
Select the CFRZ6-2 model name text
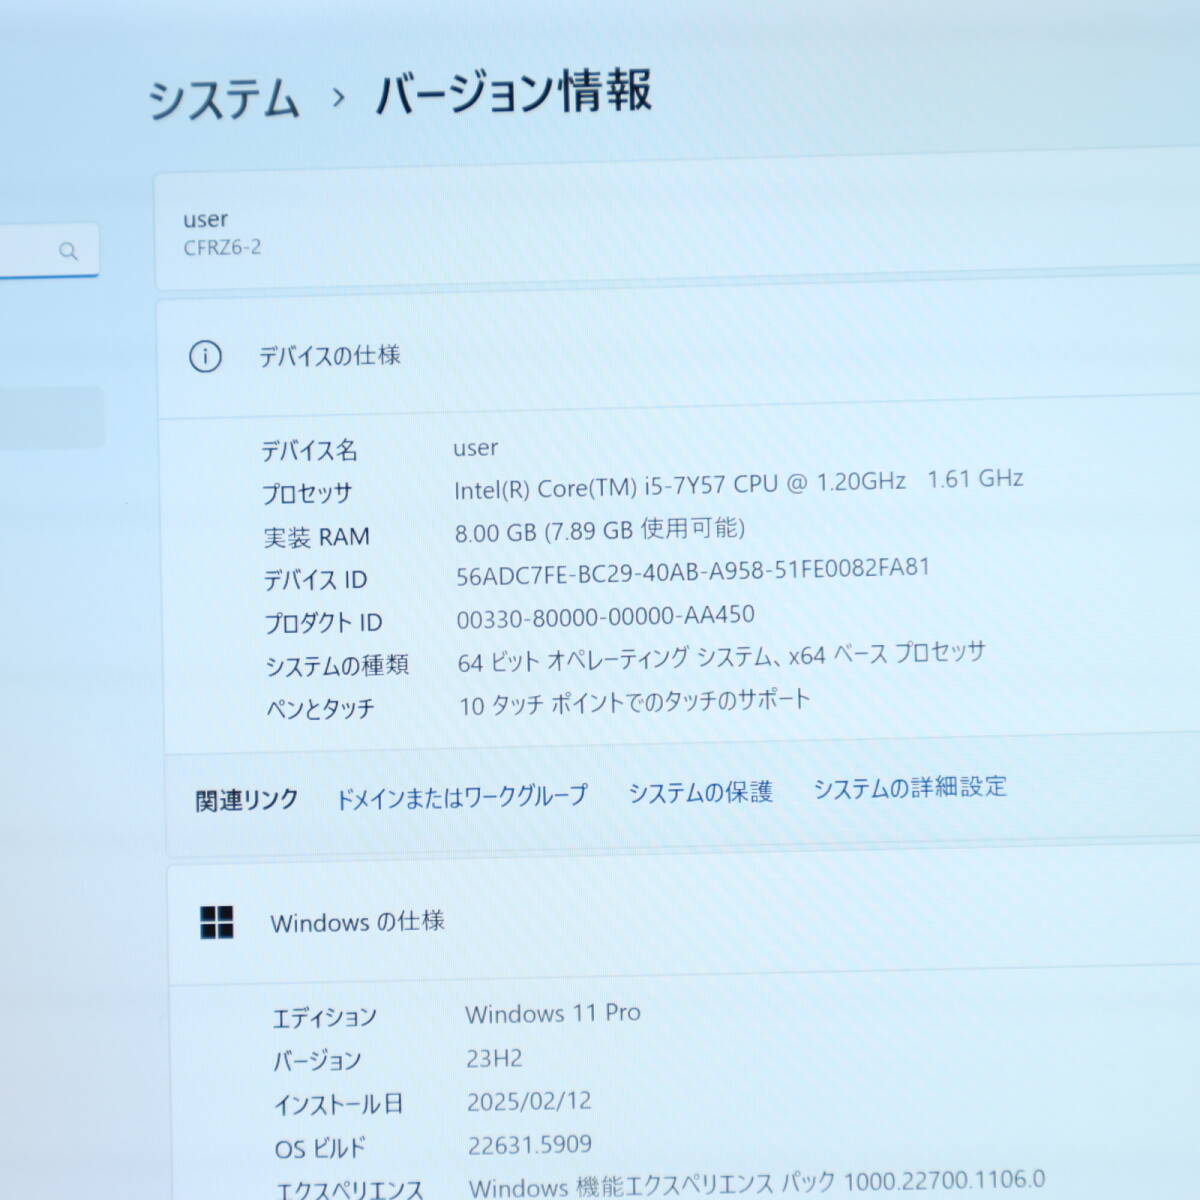tap(222, 247)
